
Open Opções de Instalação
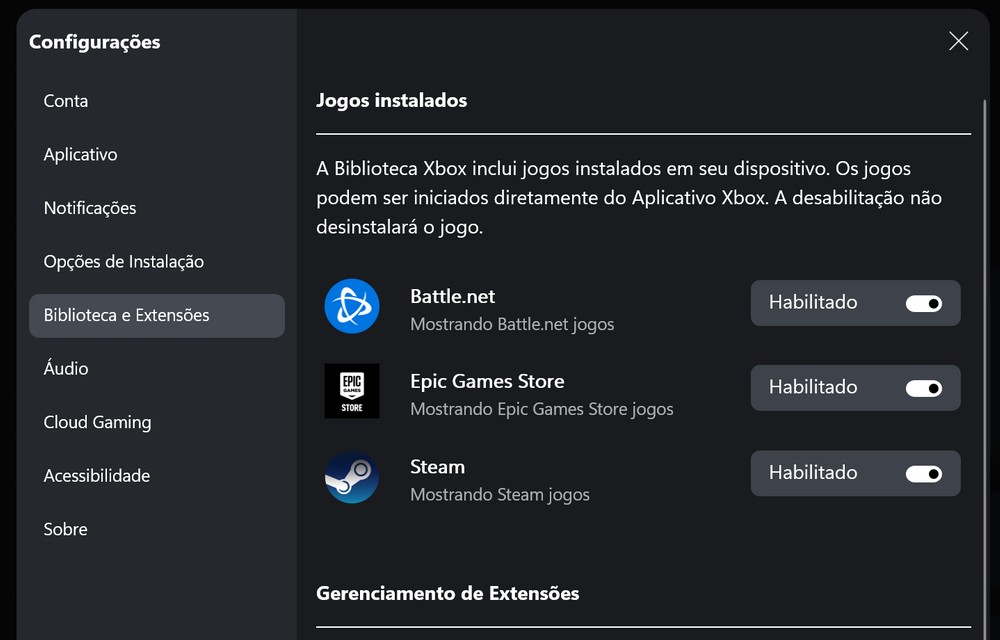tap(124, 262)
